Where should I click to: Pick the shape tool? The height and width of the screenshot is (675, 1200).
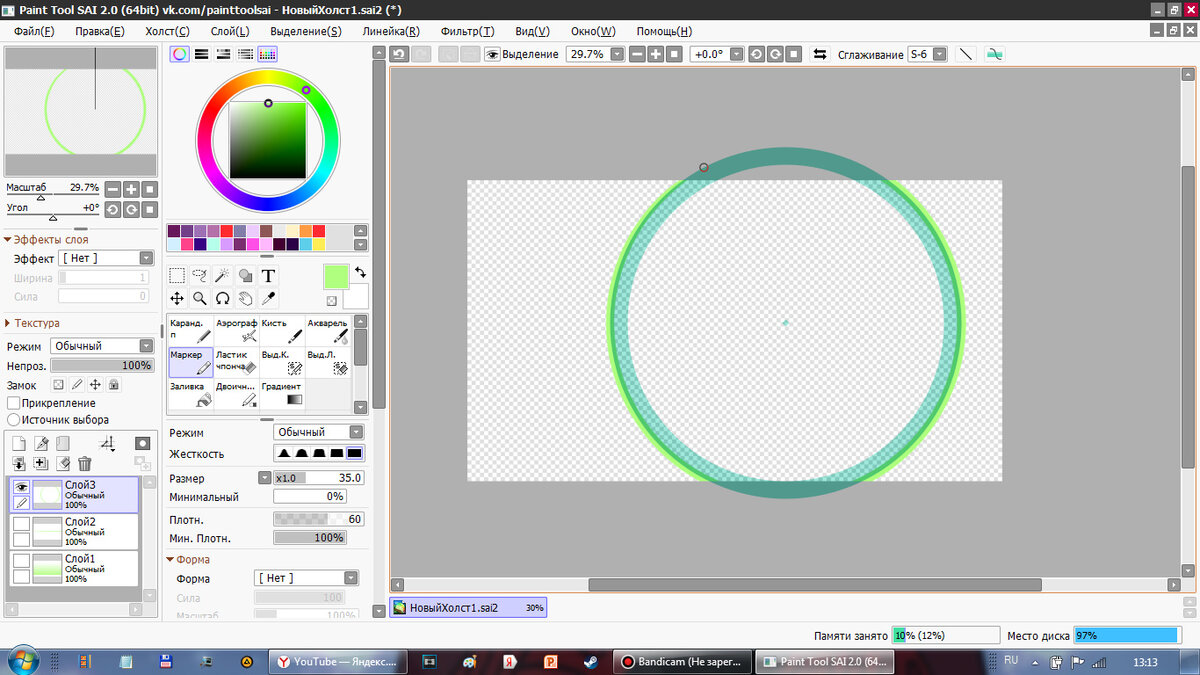(x=246, y=275)
